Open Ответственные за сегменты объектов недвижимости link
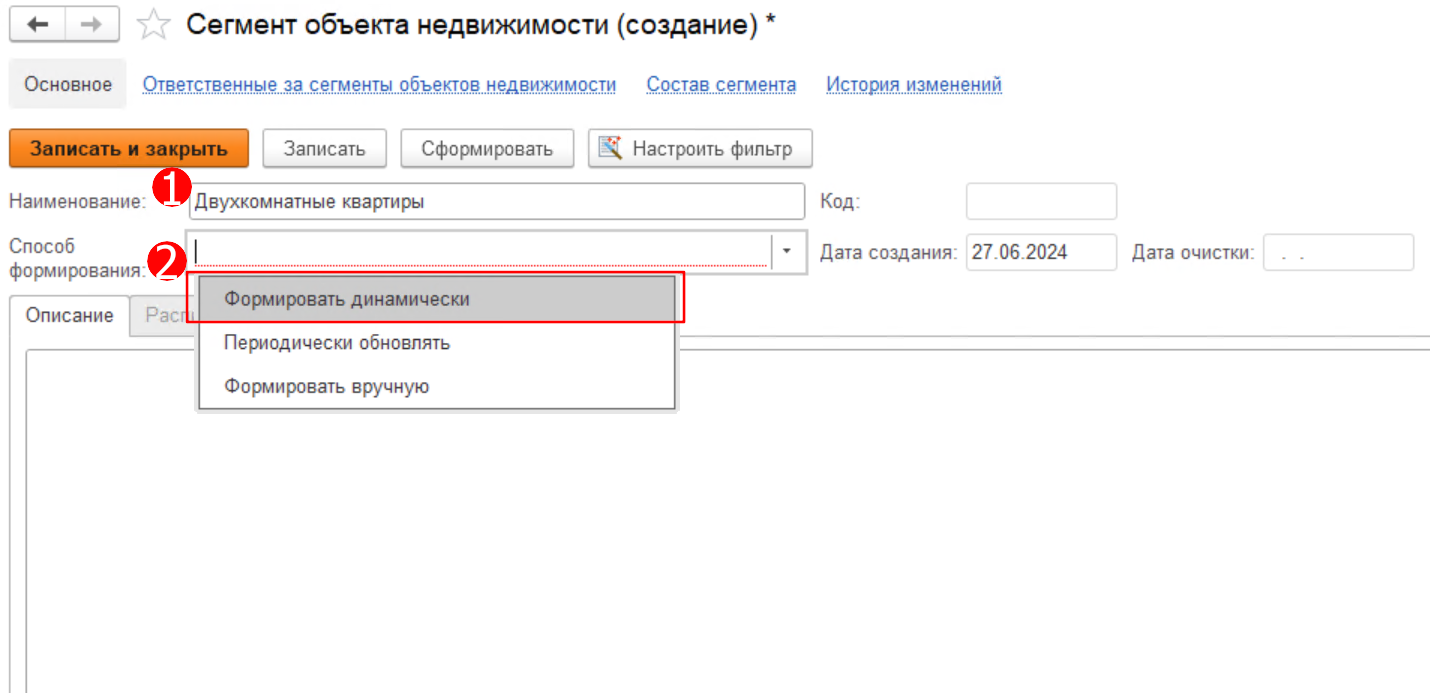The image size is (1430, 693). [x=379, y=84]
